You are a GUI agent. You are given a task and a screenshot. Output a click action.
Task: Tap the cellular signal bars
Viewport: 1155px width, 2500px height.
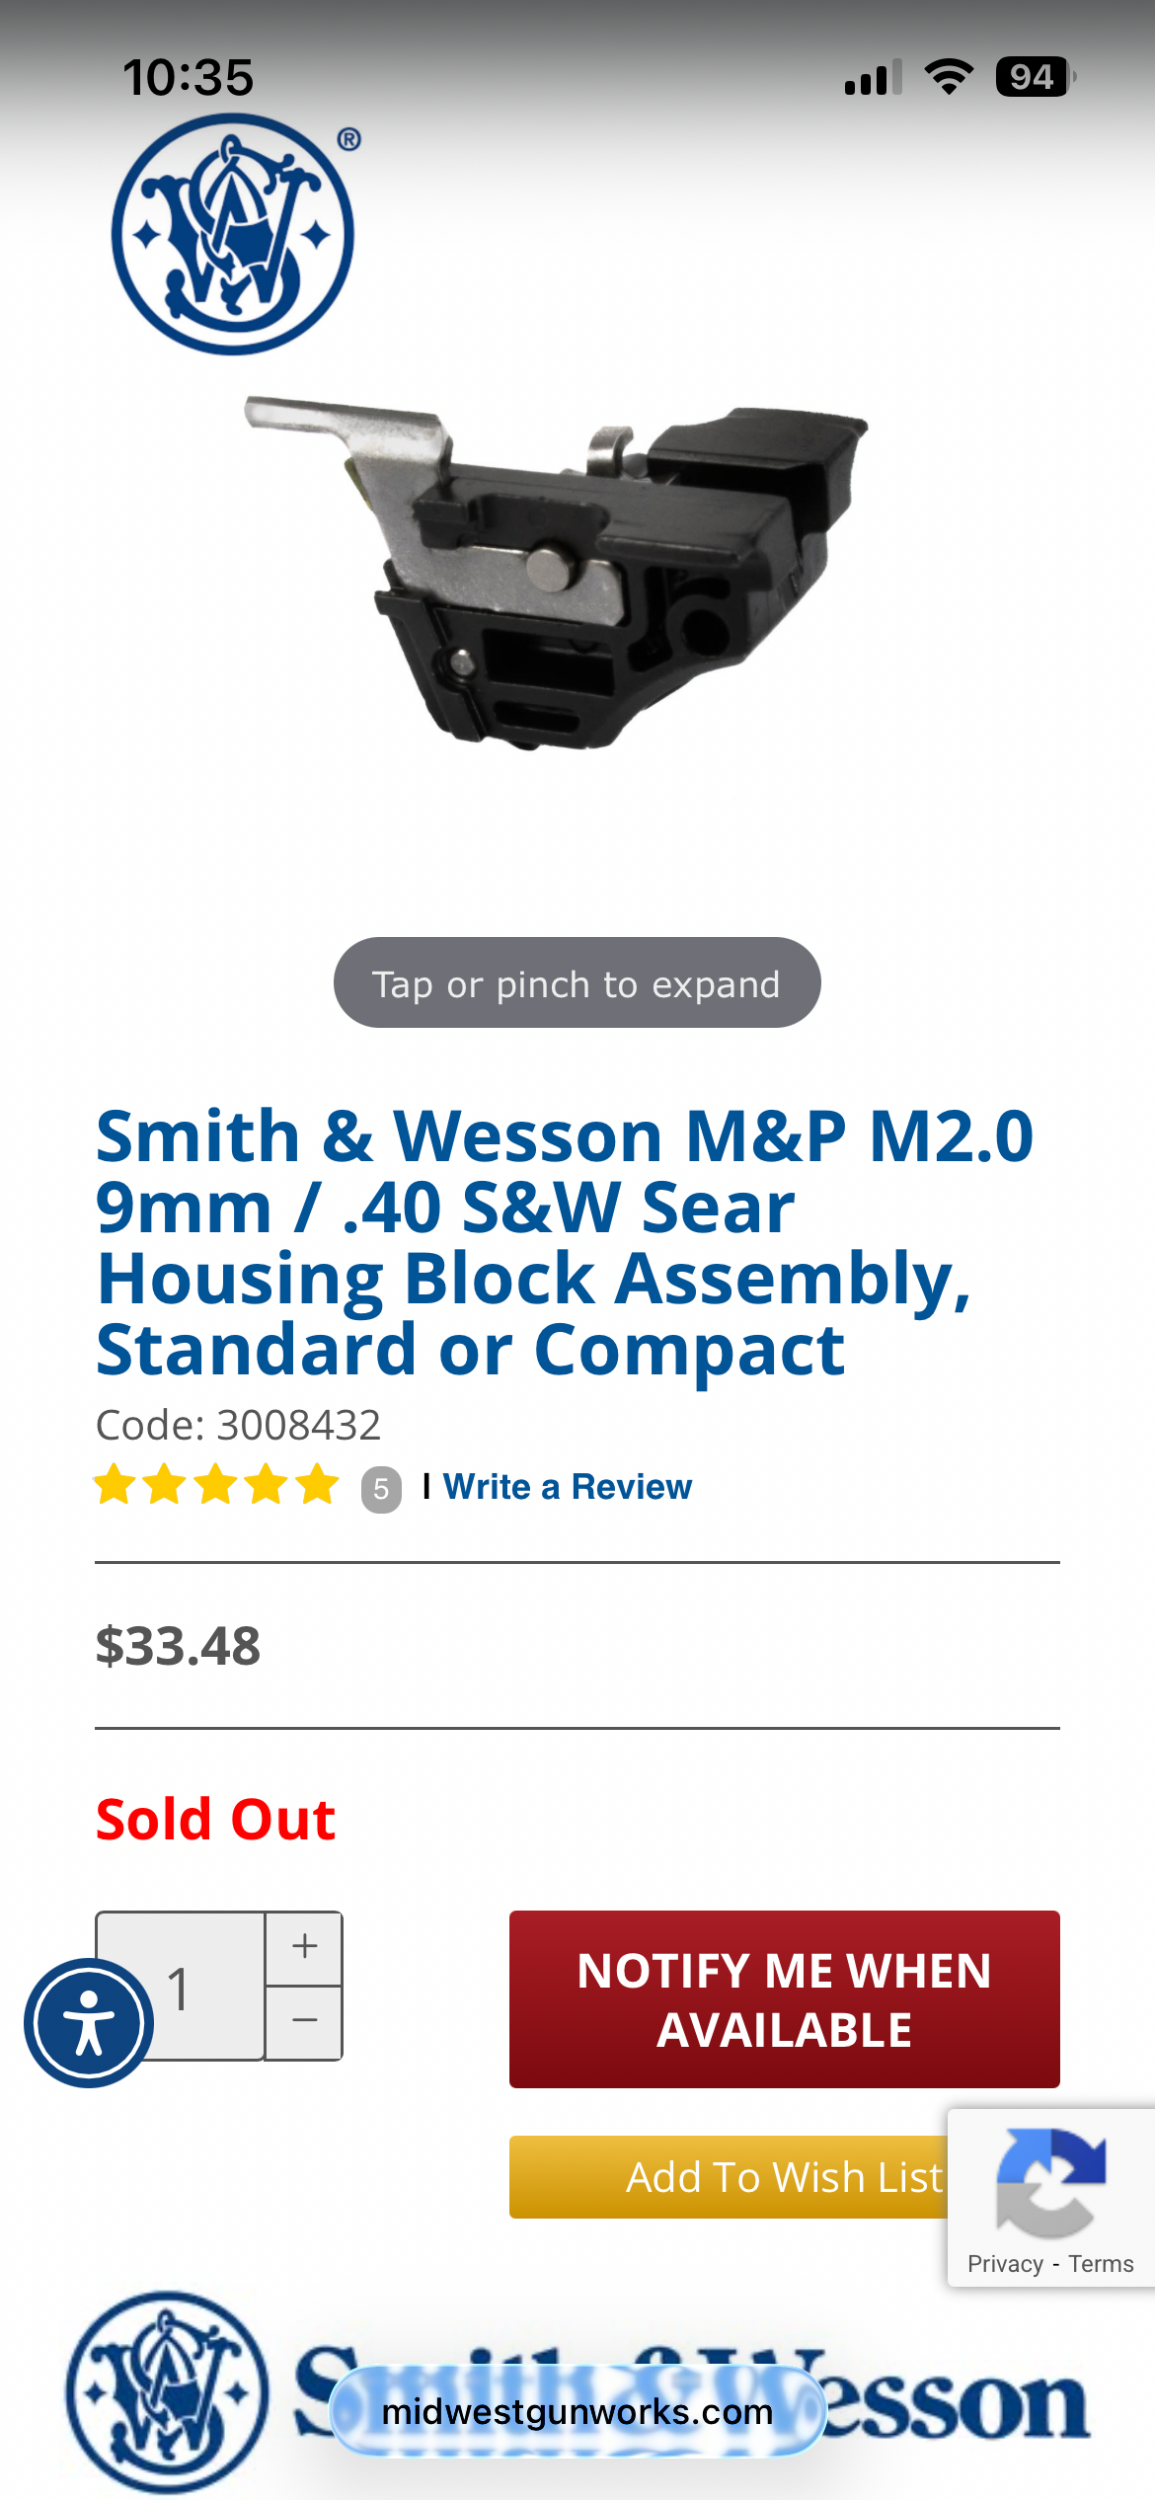click(872, 77)
